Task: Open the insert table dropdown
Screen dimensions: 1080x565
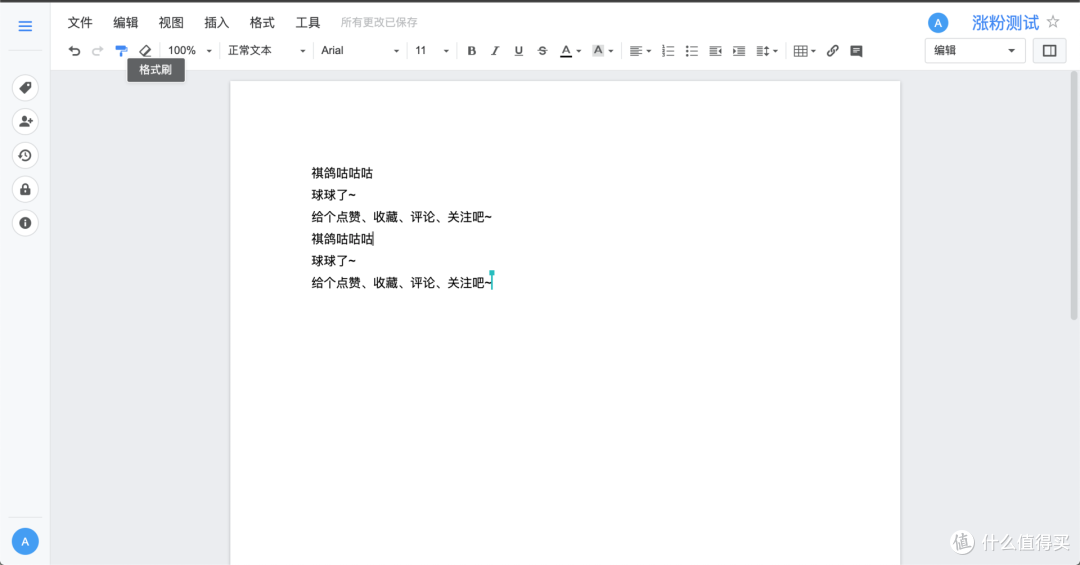Action: pyautogui.click(x=804, y=51)
